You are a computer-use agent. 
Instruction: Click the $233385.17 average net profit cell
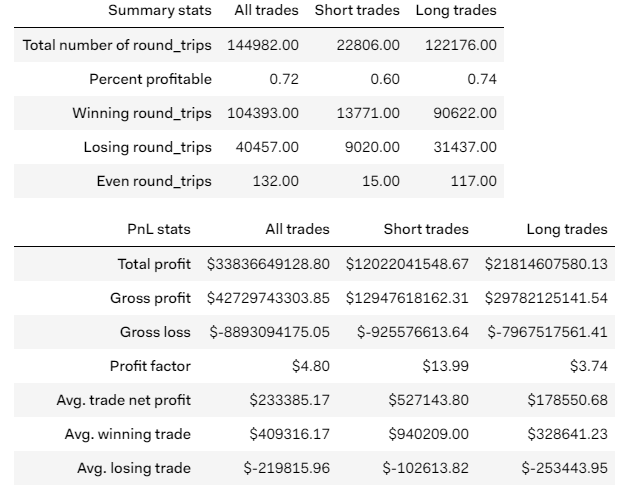290,400
